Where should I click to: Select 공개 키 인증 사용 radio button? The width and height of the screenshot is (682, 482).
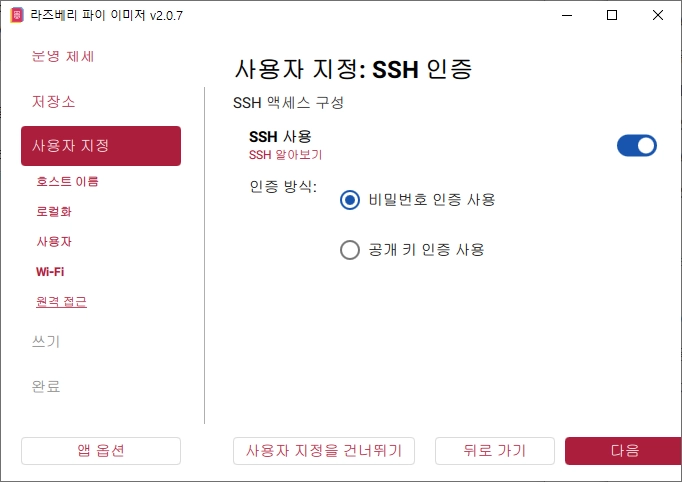350,250
